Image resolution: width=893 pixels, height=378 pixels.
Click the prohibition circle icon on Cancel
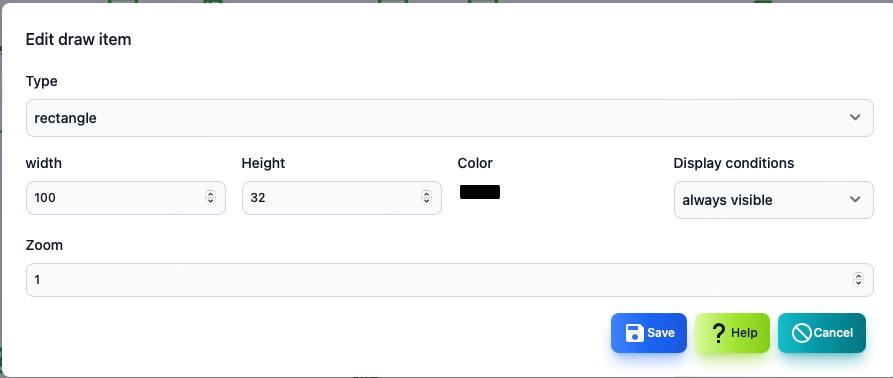[x=801, y=333]
